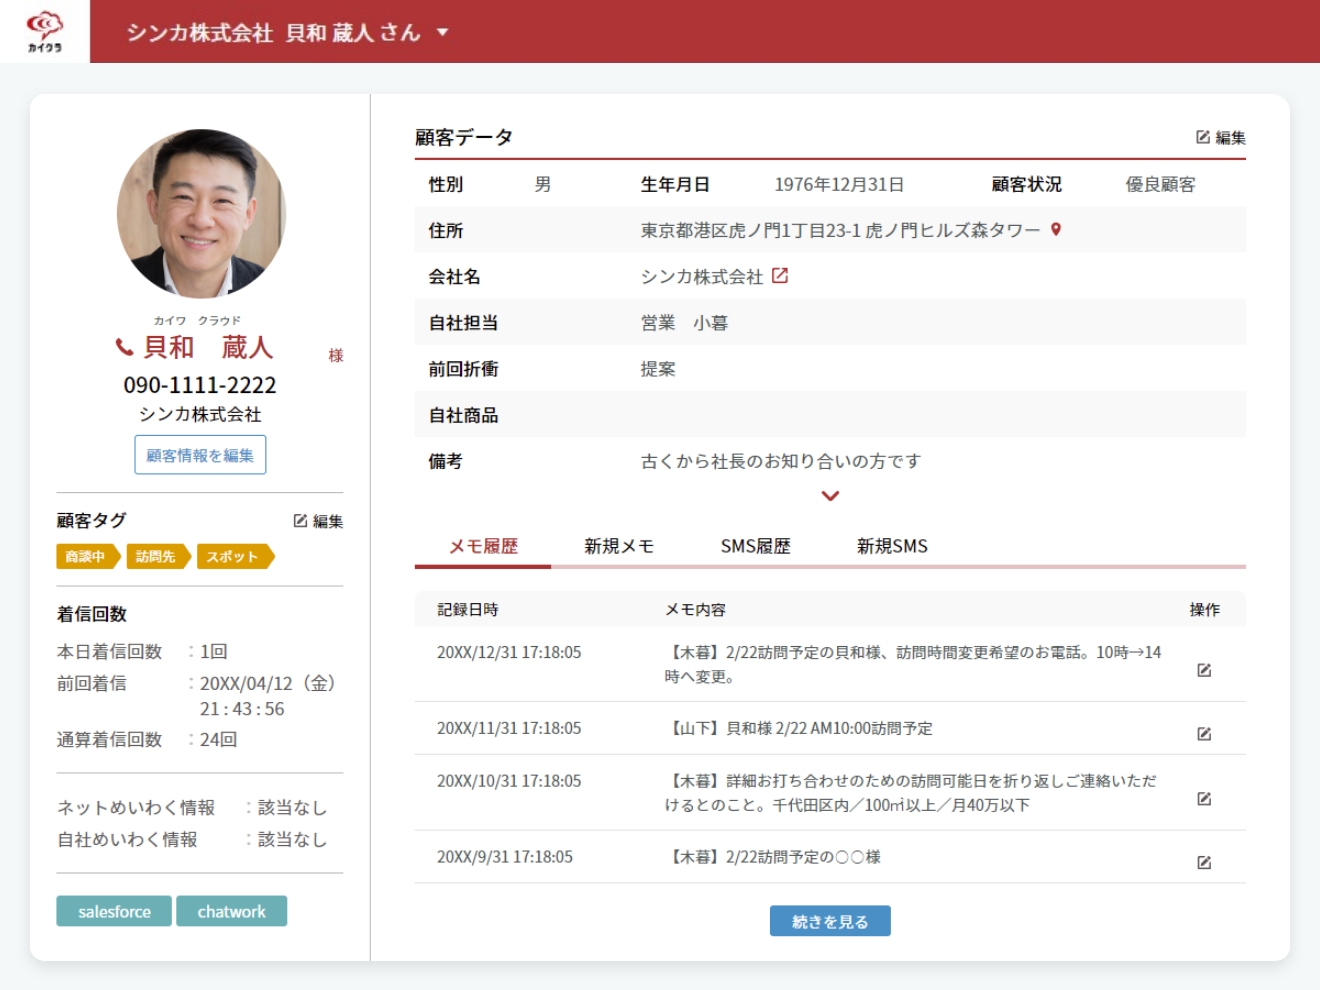Click the red phone icon beside 貝和 蔵人

point(124,347)
